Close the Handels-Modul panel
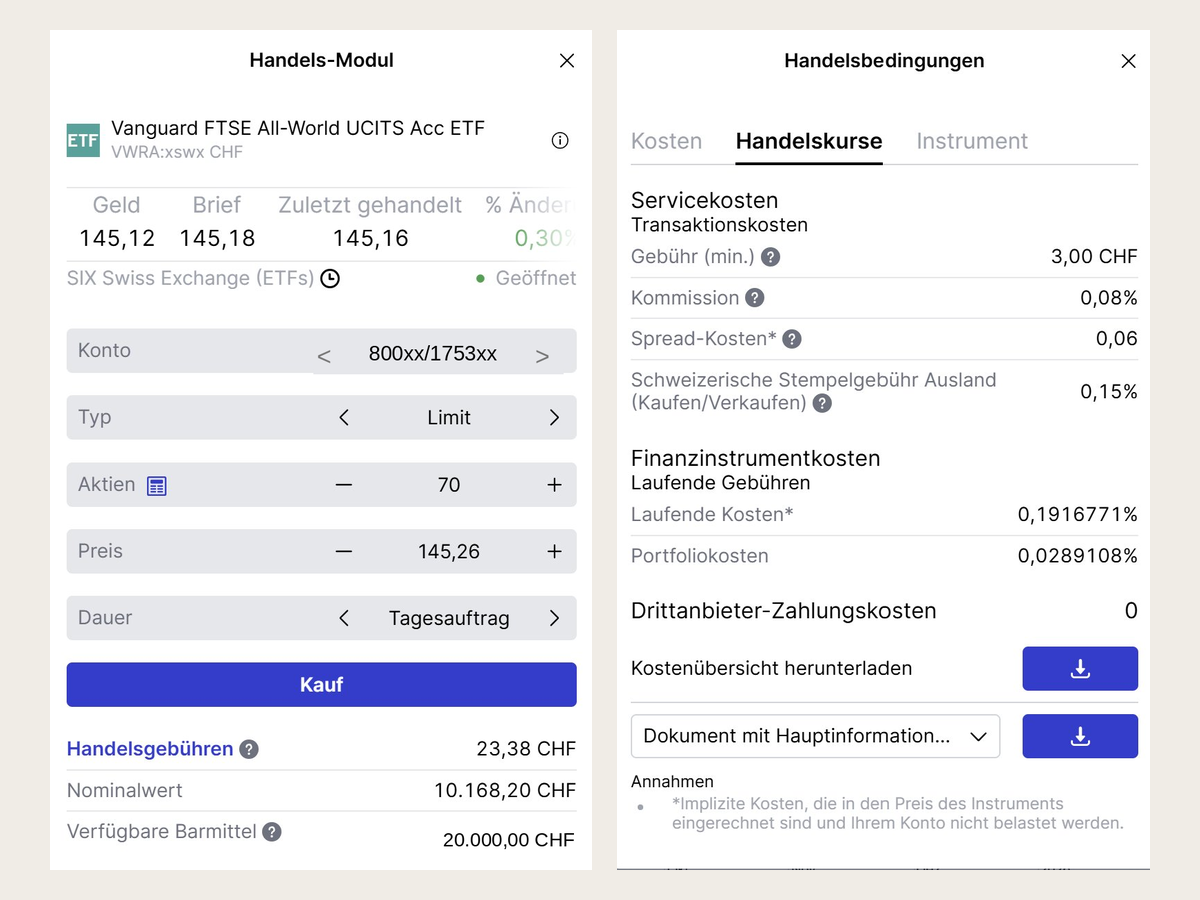The image size is (1200, 900). coord(567,61)
